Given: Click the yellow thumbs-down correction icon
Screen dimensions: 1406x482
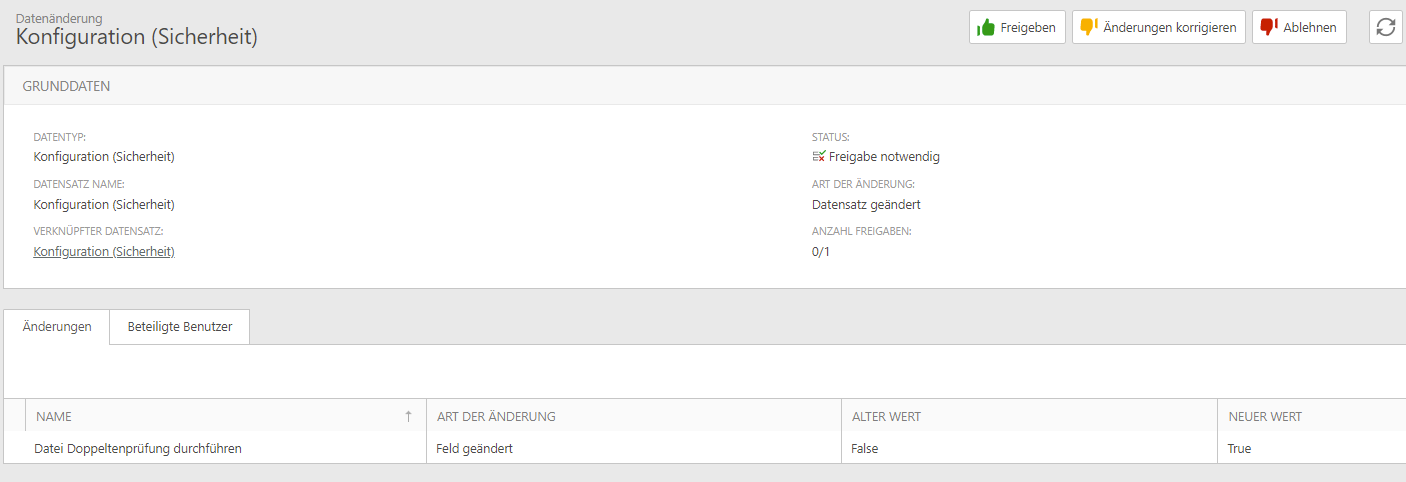Looking at the screenshot, I should (x=1089, y=27).
